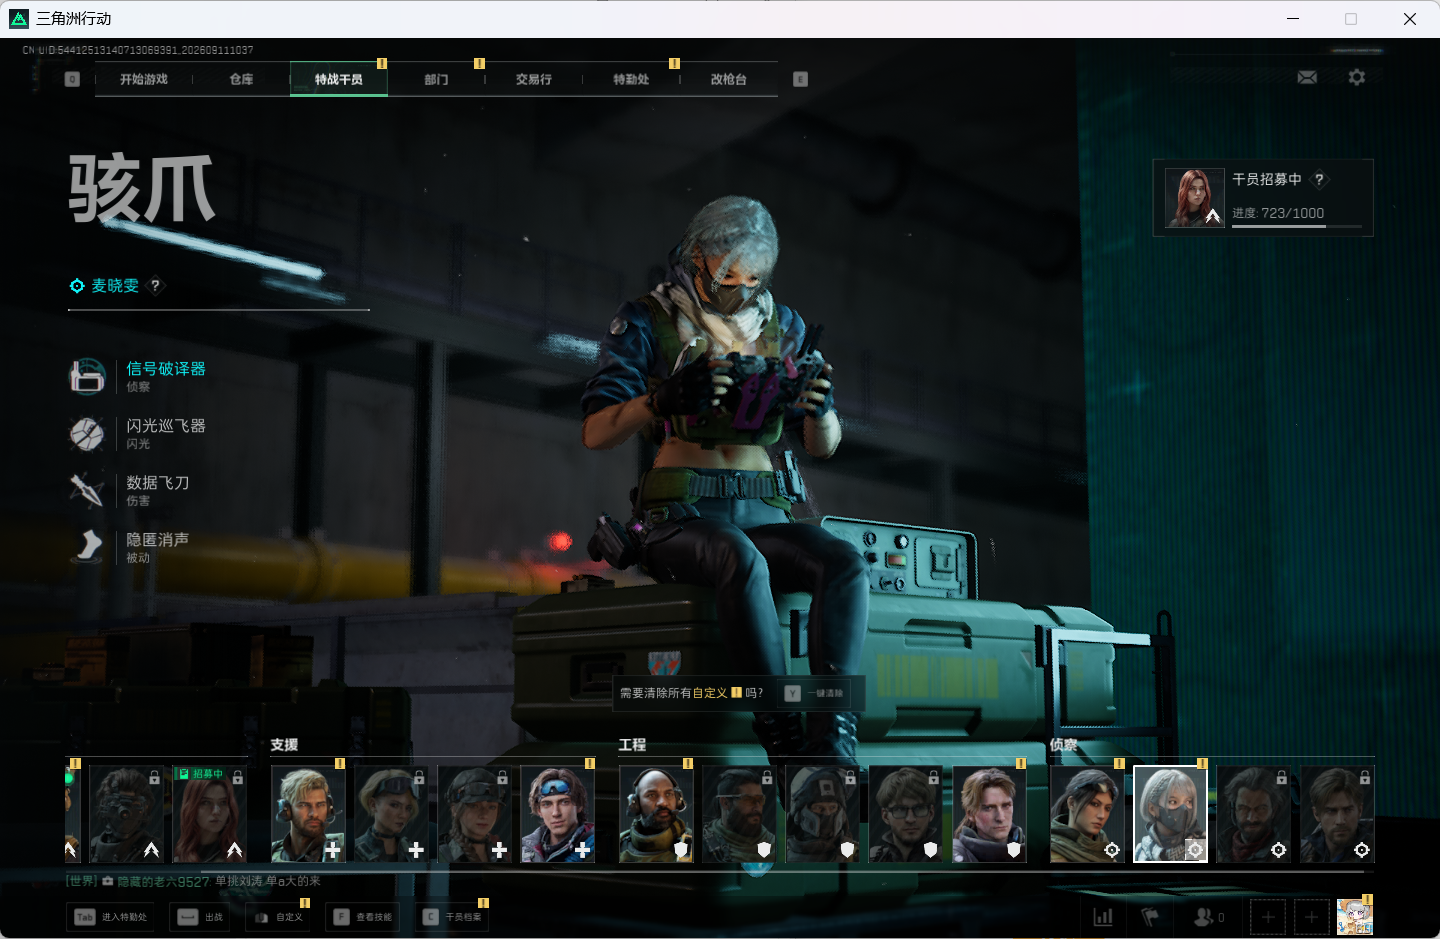The image size is (1440, 939).
Task: Select the 信号破译器 skill icon
Action: [x=87, y=377]
